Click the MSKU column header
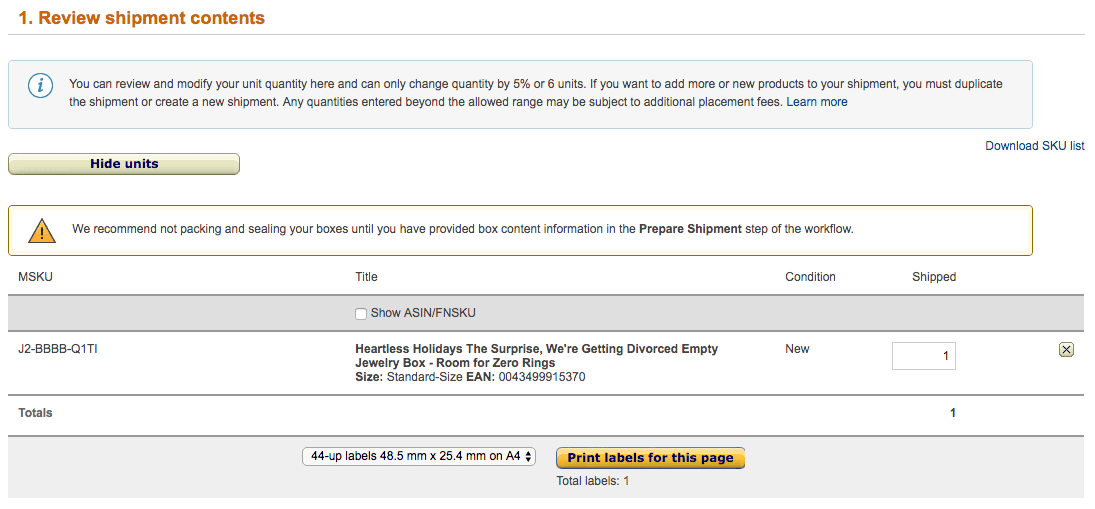The height and width of the screenshot is (509, 1095). pyautogui.click(x=36, y=276)
